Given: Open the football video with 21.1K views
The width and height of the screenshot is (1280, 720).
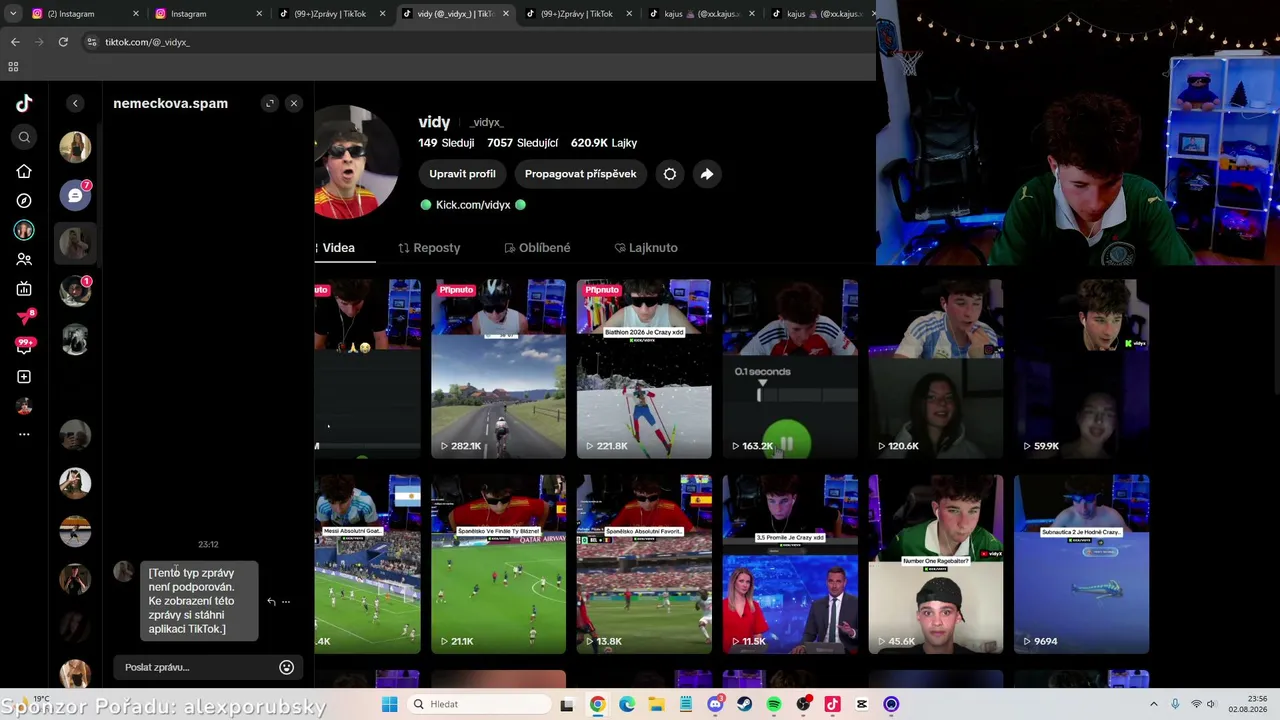Looking at the screenshot, I should click(x=498, y=564).
